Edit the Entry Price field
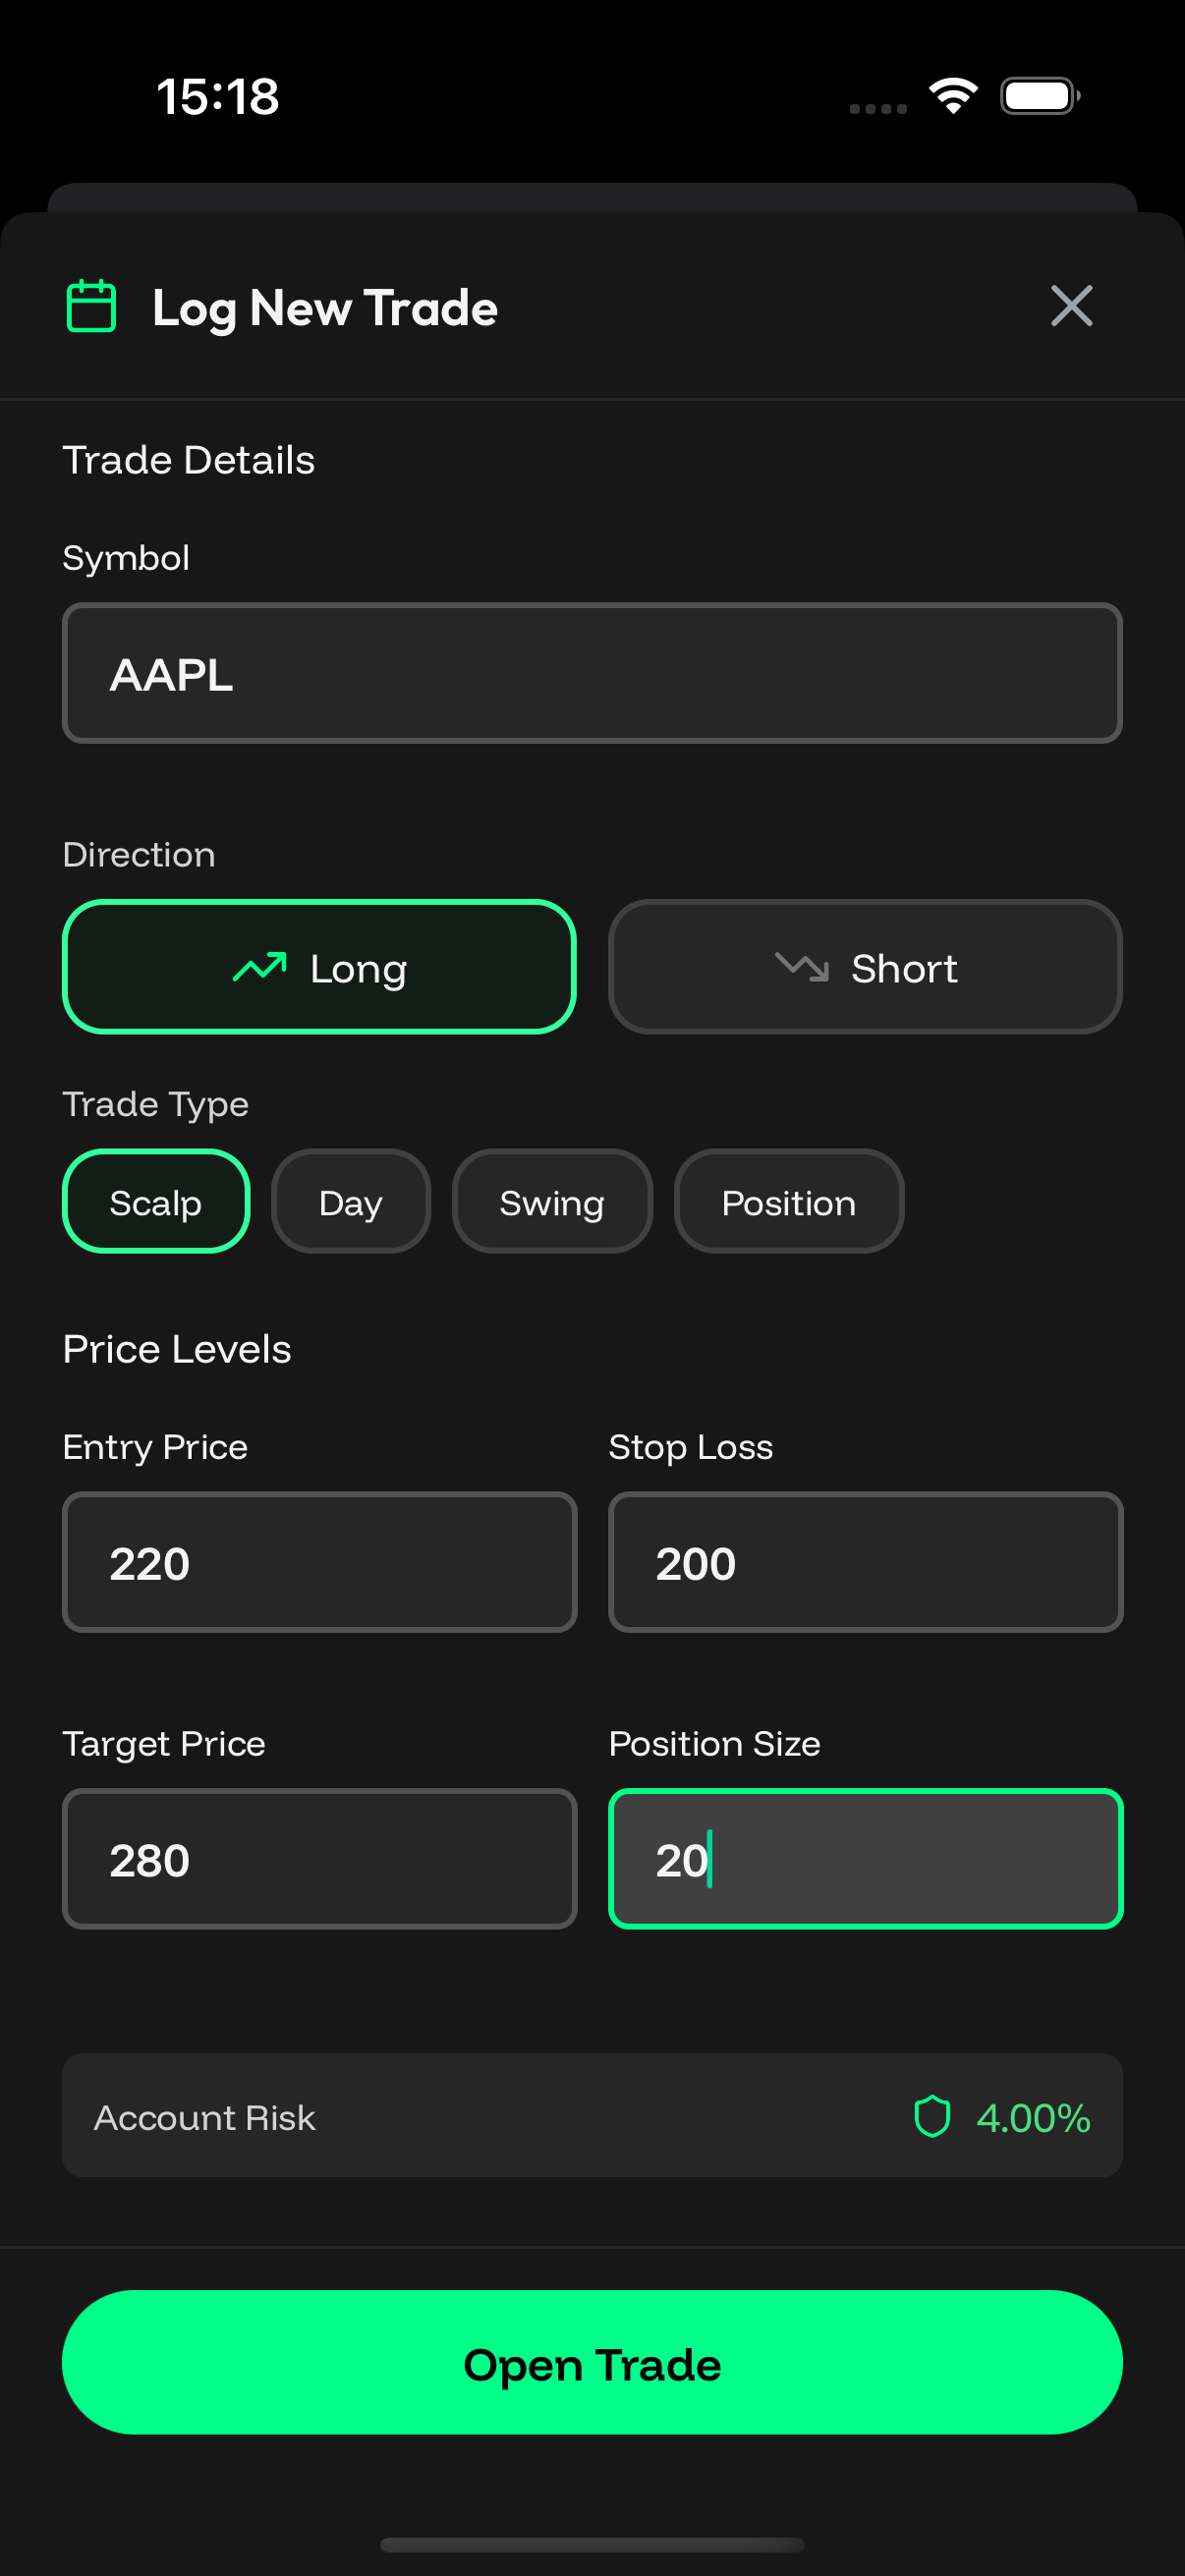 [319, 1562]
